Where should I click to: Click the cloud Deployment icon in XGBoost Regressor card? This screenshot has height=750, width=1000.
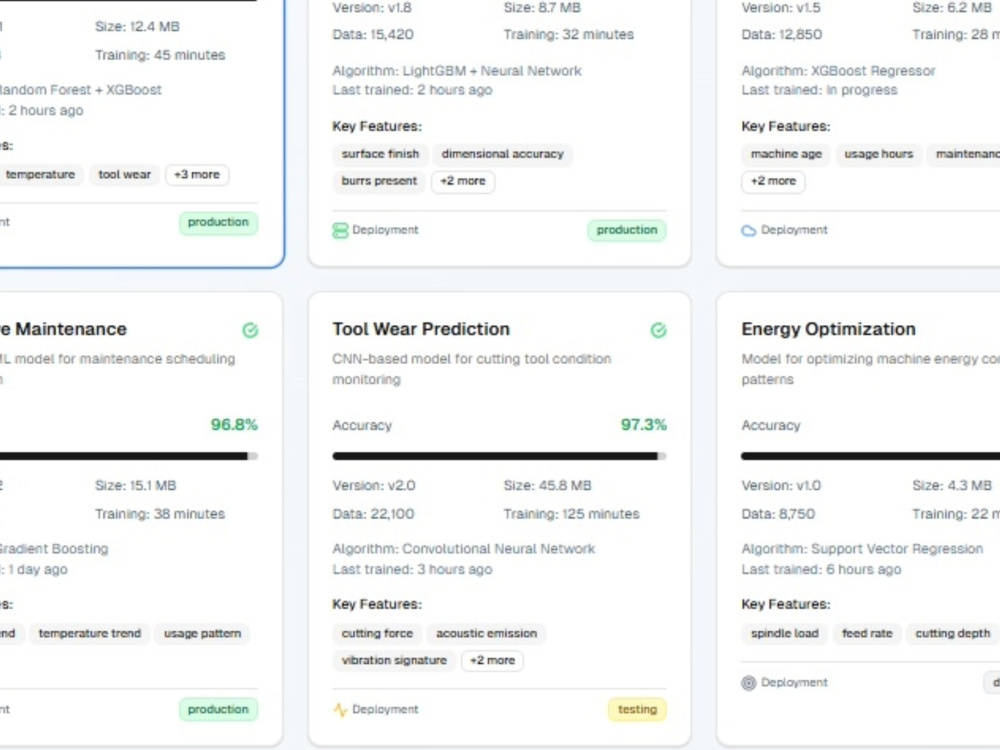749,230
